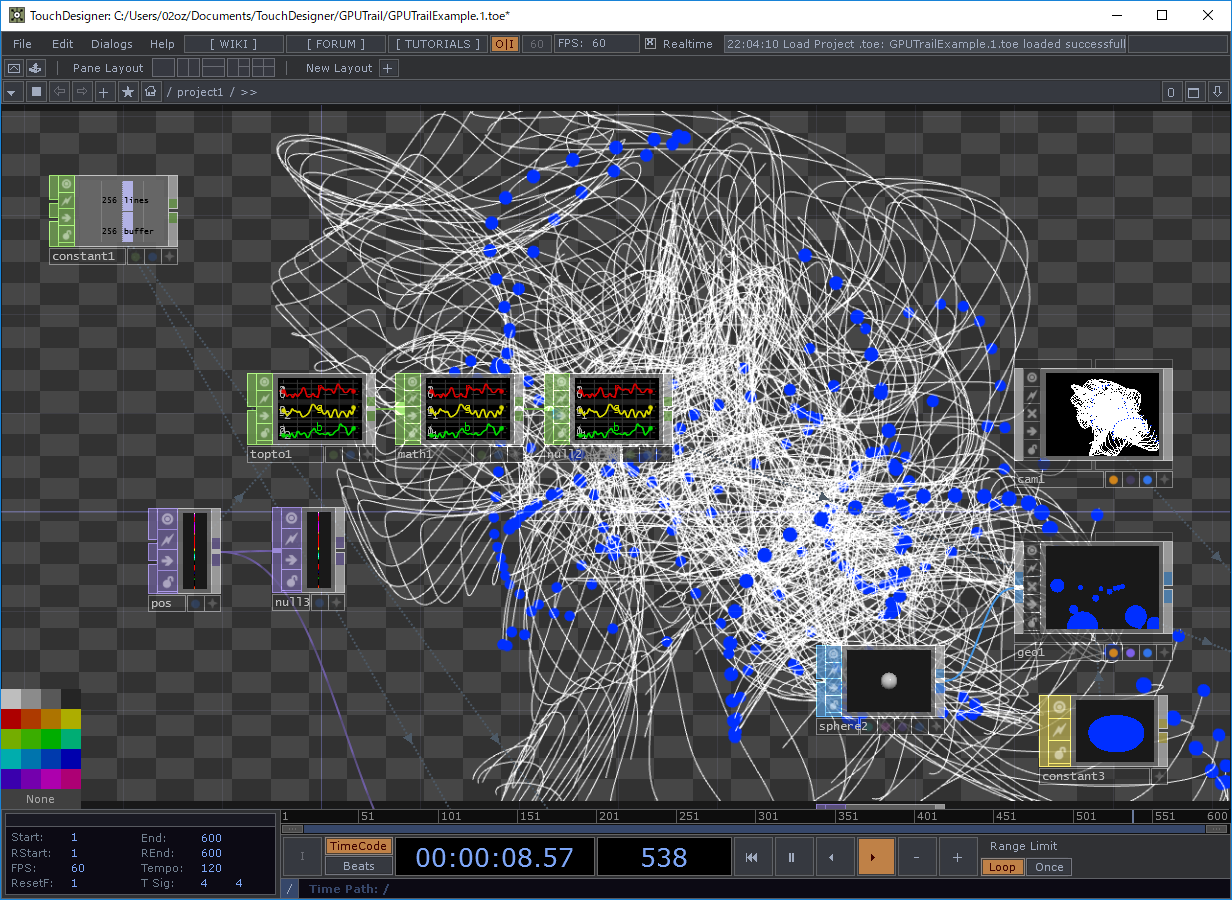Click the TUTORIALS button
The width and height of the screenshot is (1232, 900).
(x=437, y=44)
